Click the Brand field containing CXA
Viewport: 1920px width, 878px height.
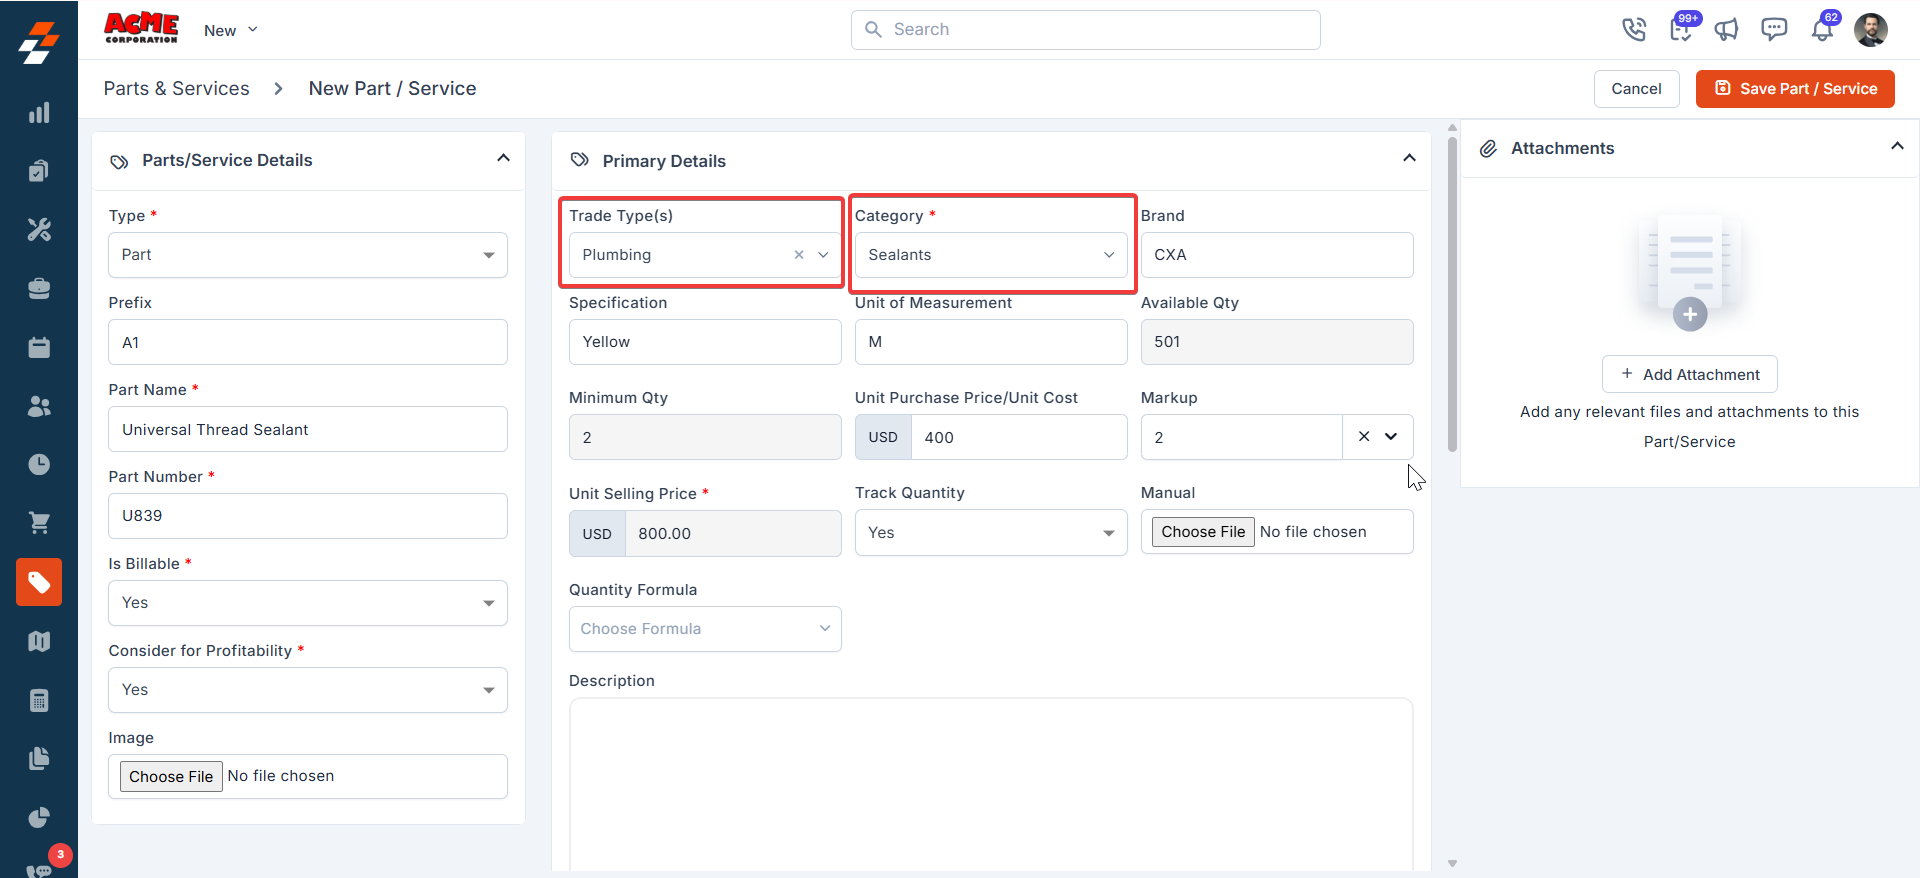click(1277, 255)
